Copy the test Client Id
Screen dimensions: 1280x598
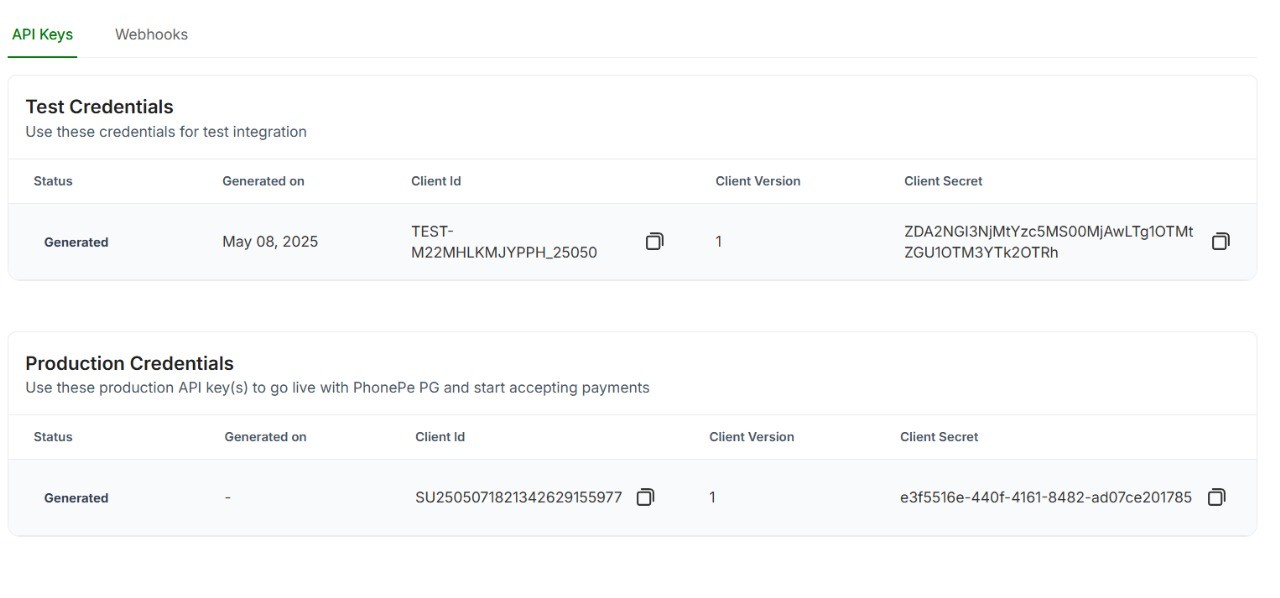point(654,241)
